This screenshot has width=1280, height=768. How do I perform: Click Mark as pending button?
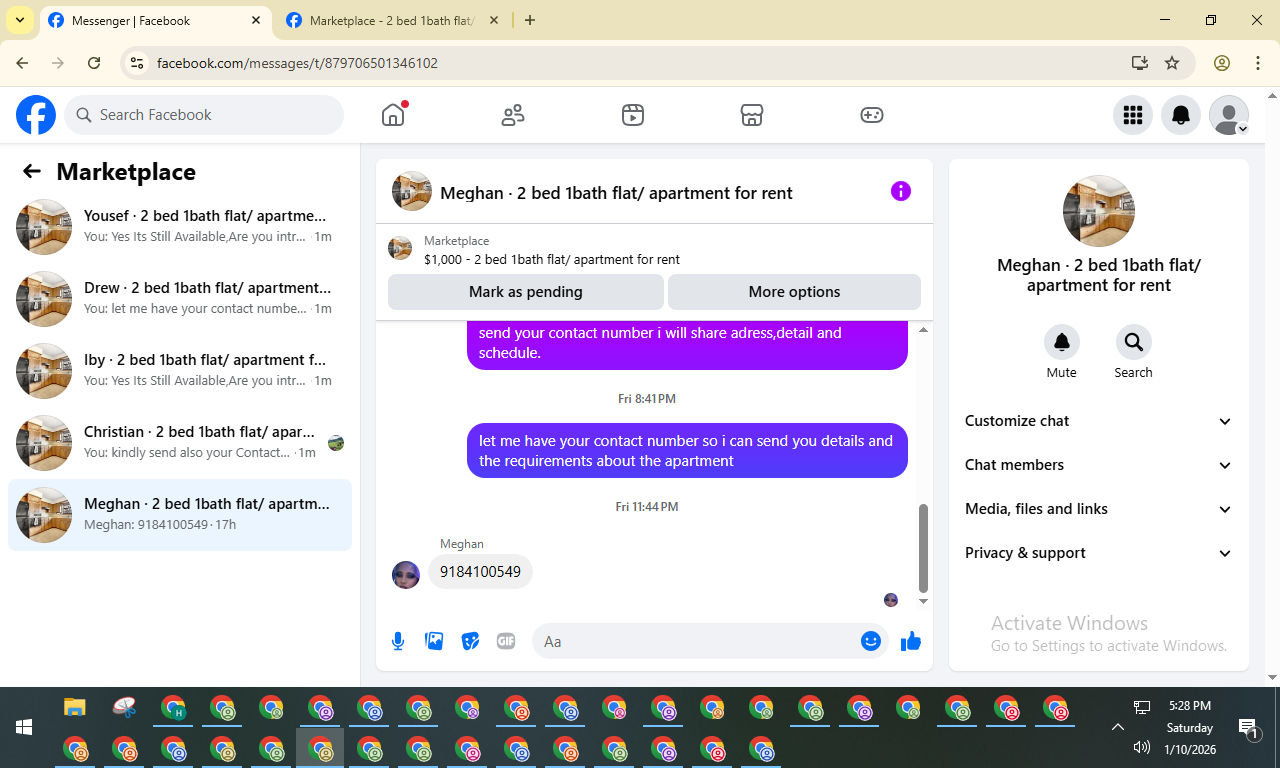click(x=526, y=292)
